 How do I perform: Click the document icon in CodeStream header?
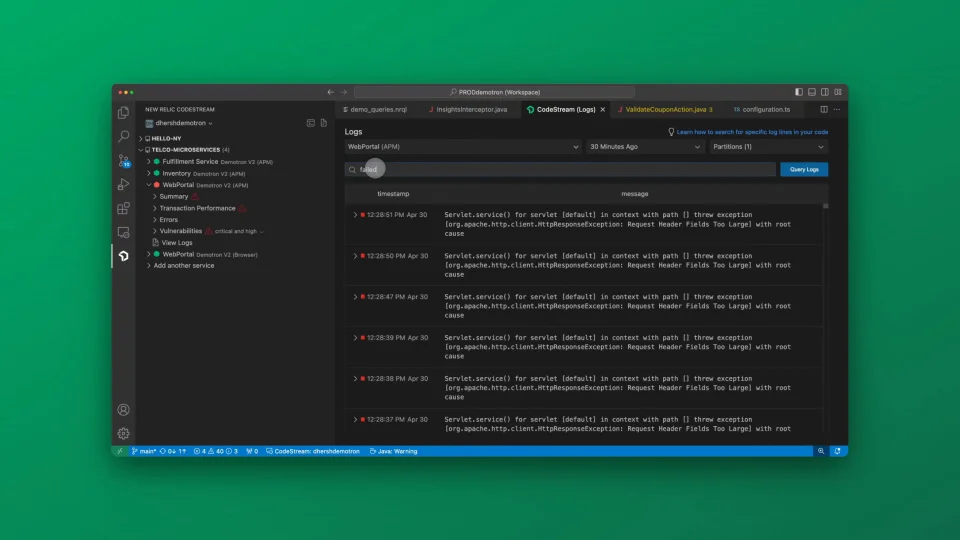pos(324,123)
